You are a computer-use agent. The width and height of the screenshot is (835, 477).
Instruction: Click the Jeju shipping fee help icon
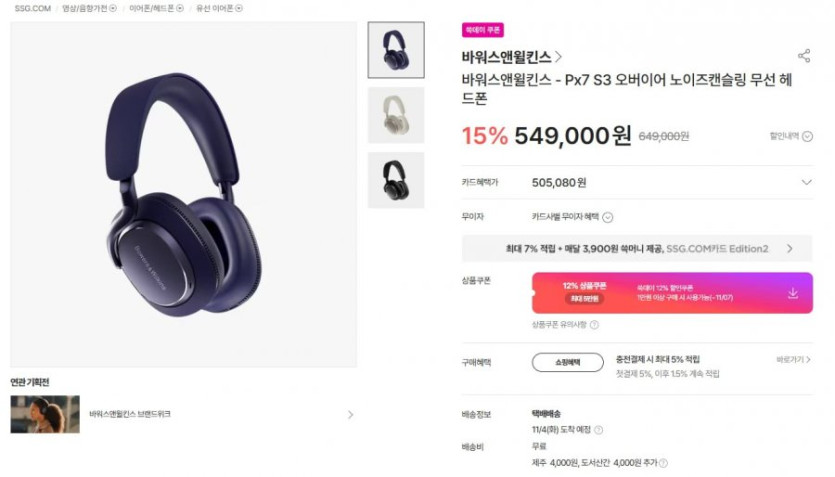coord(664,463)
